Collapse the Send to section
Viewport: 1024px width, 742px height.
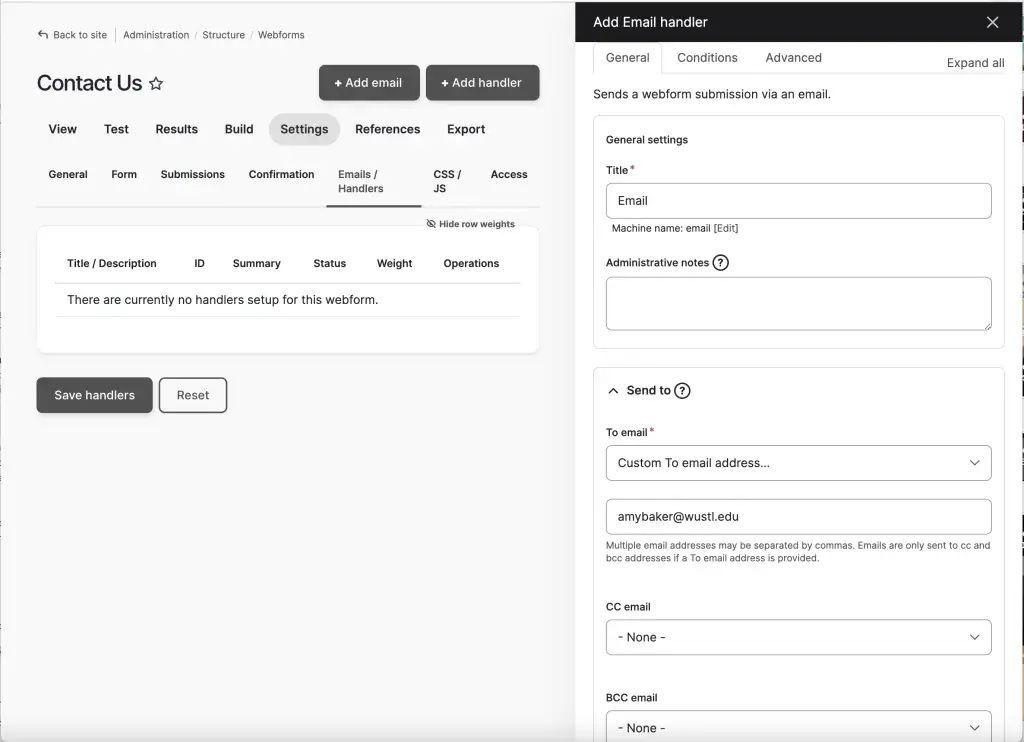pos(614,391)
